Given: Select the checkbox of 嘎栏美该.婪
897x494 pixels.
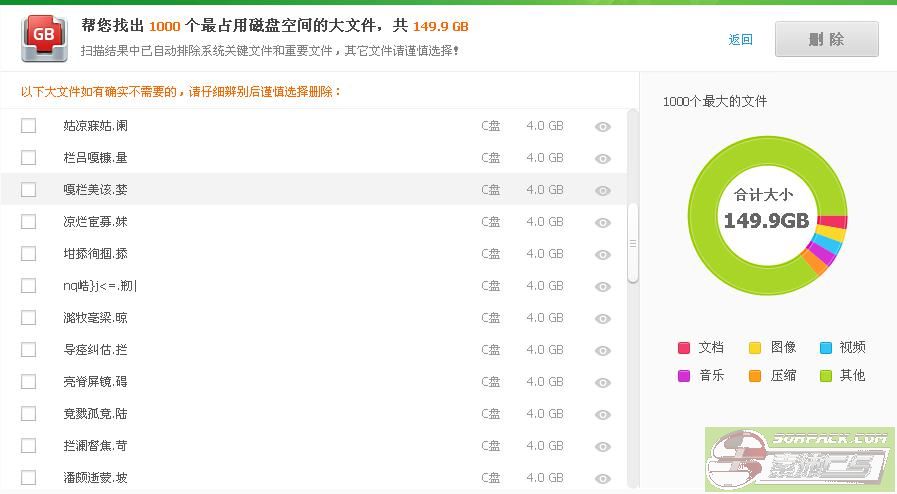Looking at the screenshot, I should [x=28, y=189].
